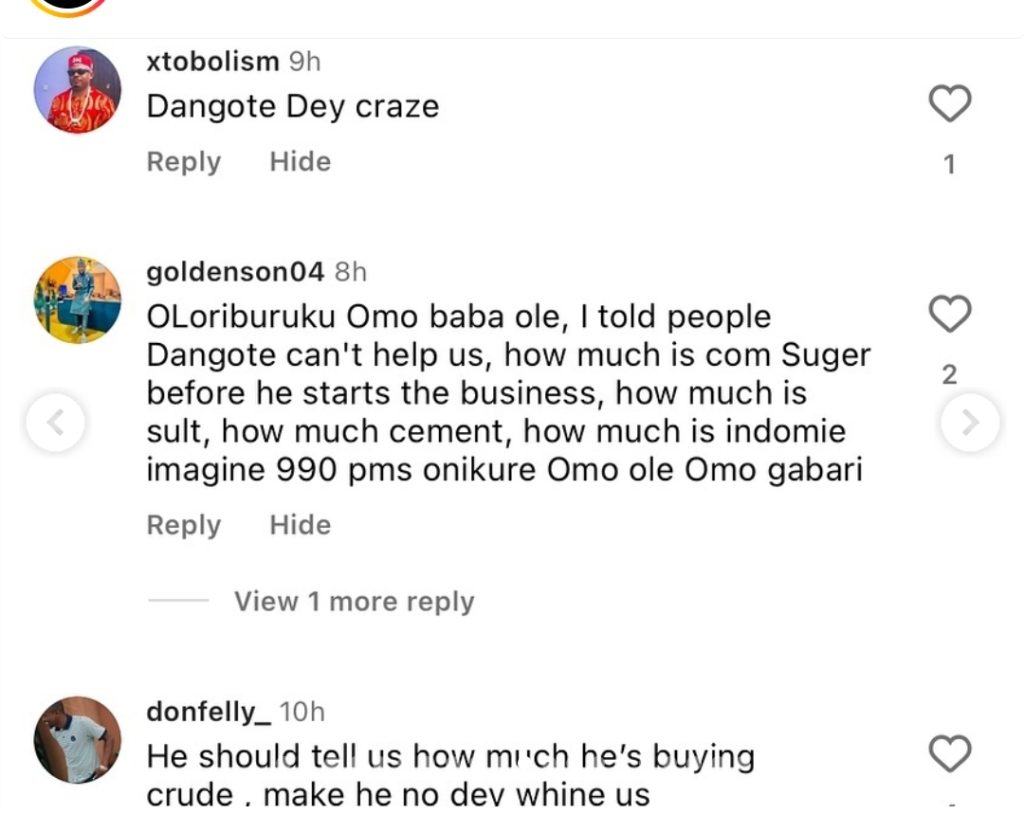The width and height of the screenshot is (1024, 814).
Task: View like count on xtobolism's comment
Action: point(949,165)
